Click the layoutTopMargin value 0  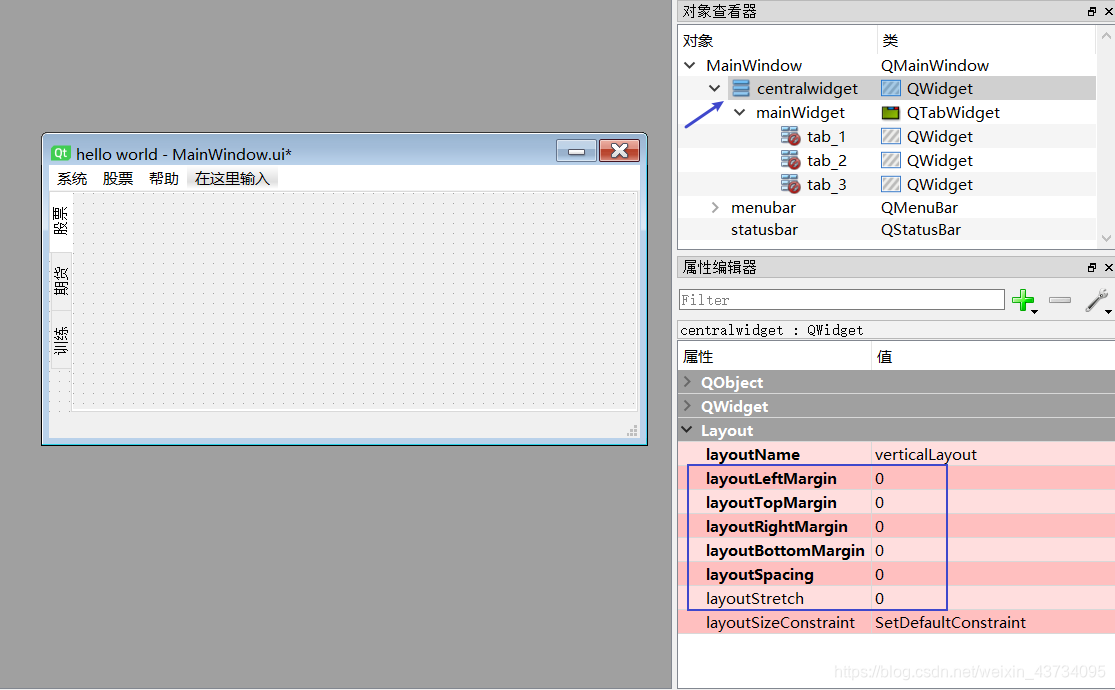880,503
